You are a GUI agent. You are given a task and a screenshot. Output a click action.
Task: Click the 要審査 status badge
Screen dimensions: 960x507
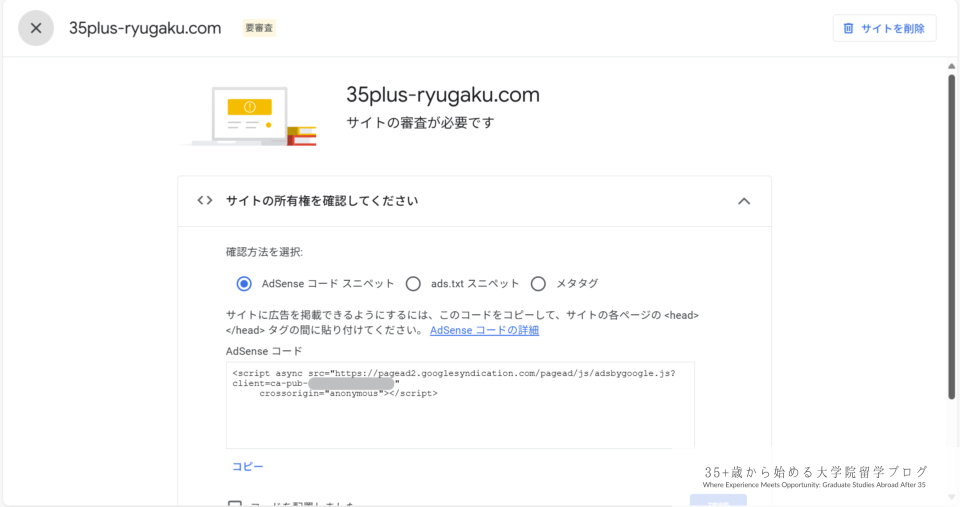[260, 28]
